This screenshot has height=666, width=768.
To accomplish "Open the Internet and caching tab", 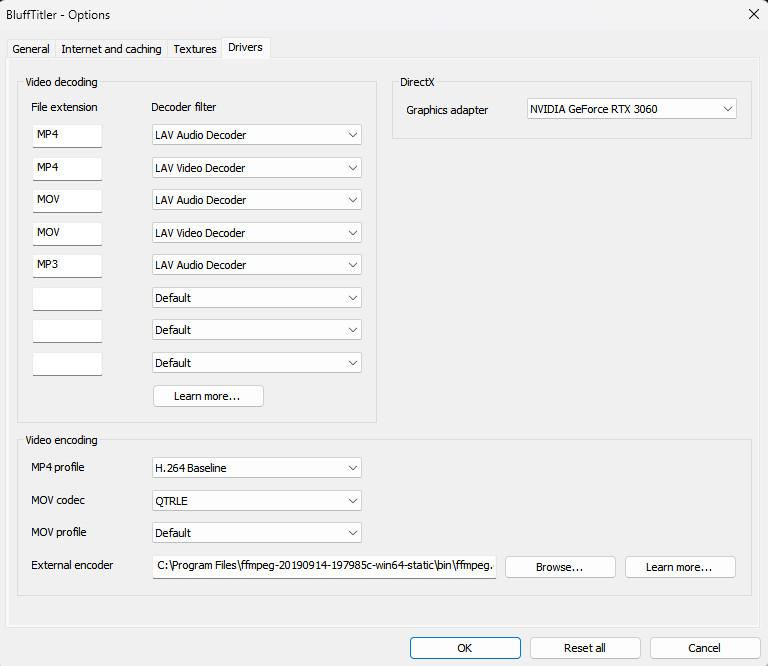I will (x=111, y=49).
